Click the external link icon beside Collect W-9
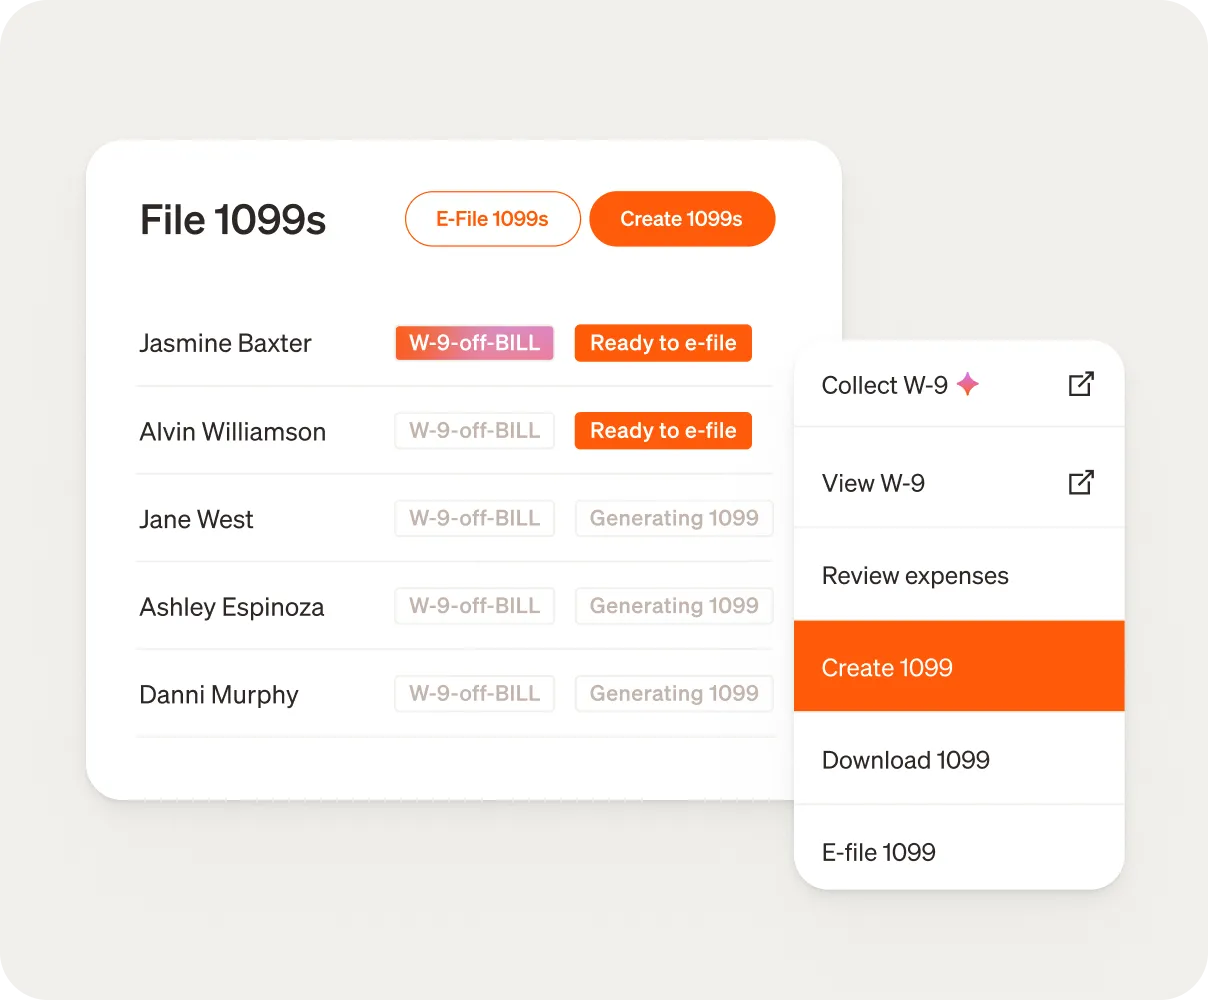1208x1000 pixels. 1081,384
